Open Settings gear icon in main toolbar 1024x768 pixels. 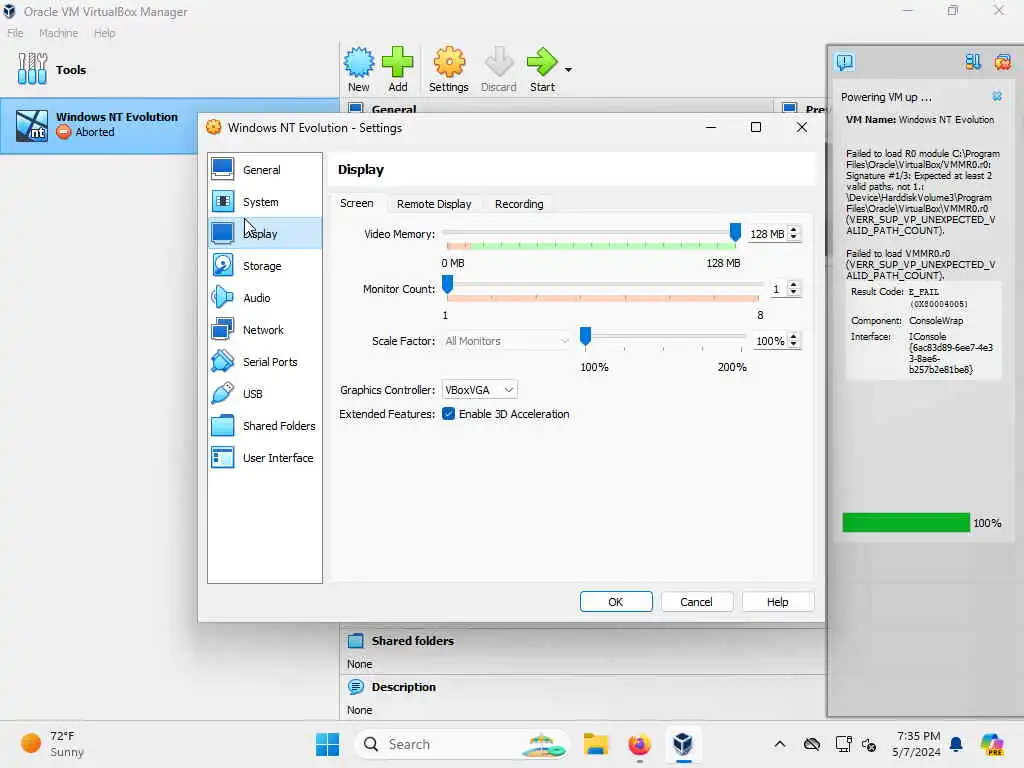click(449, 63)
